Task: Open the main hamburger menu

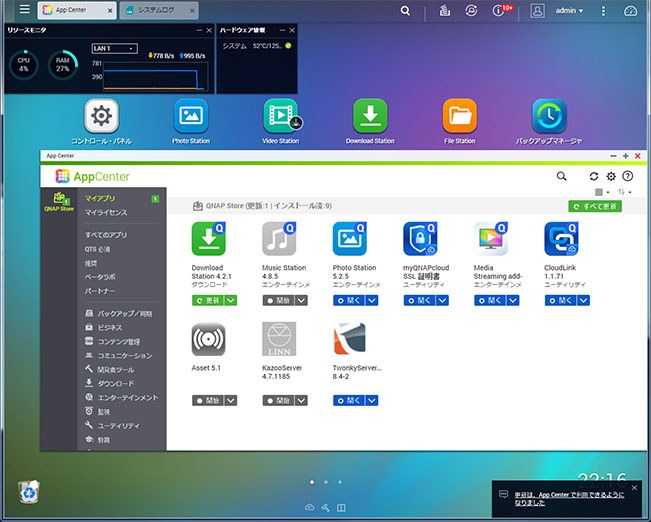Action: point(24,9)
